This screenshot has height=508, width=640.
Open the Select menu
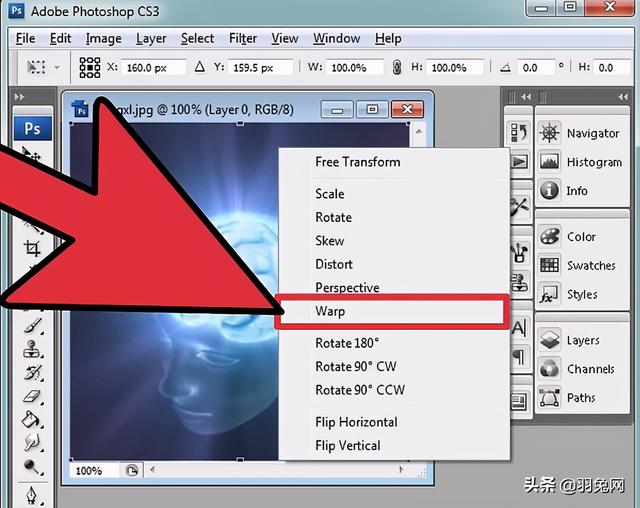coord(197,38)
